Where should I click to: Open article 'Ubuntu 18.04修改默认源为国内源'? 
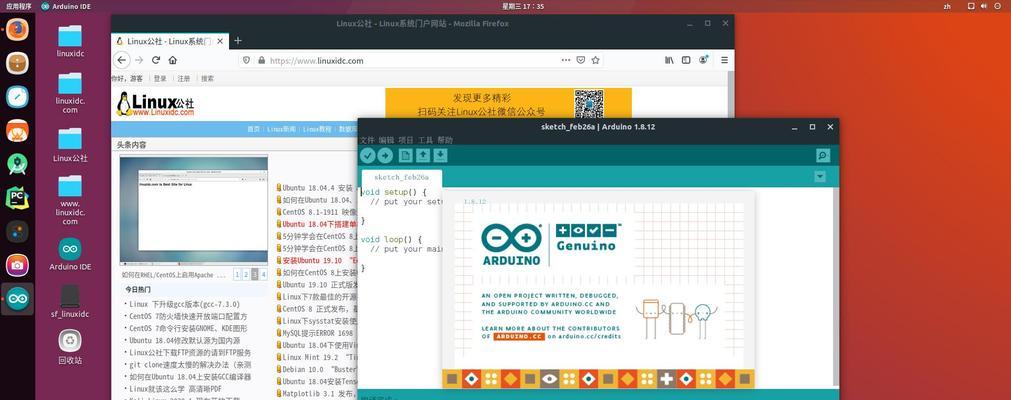coord(184,341)
